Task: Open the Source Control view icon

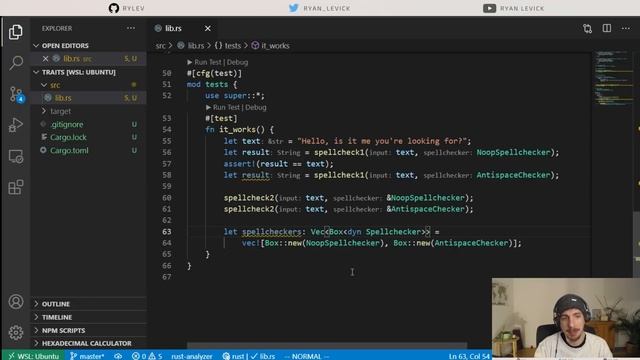Action: [16, 94]
